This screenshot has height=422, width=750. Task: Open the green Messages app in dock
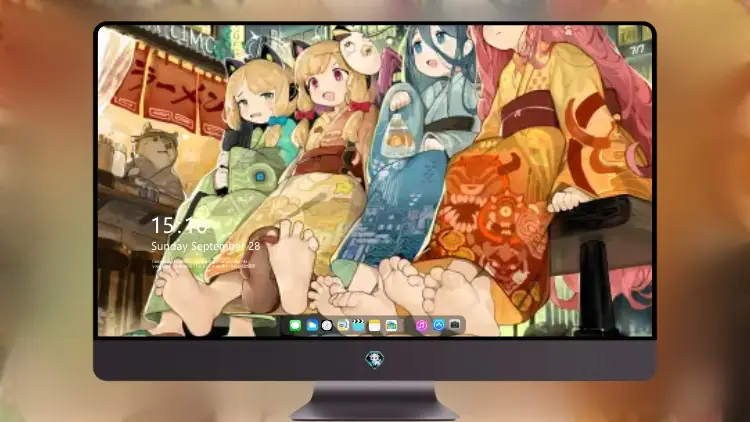pyautogui.click(x=295, y=326)
